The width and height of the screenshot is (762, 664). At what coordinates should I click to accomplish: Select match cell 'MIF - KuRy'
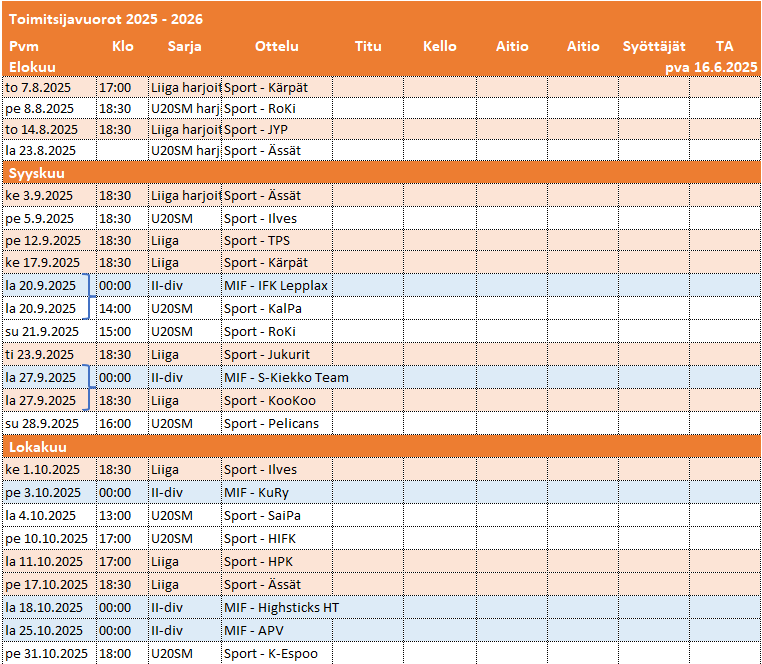[277, 492]
